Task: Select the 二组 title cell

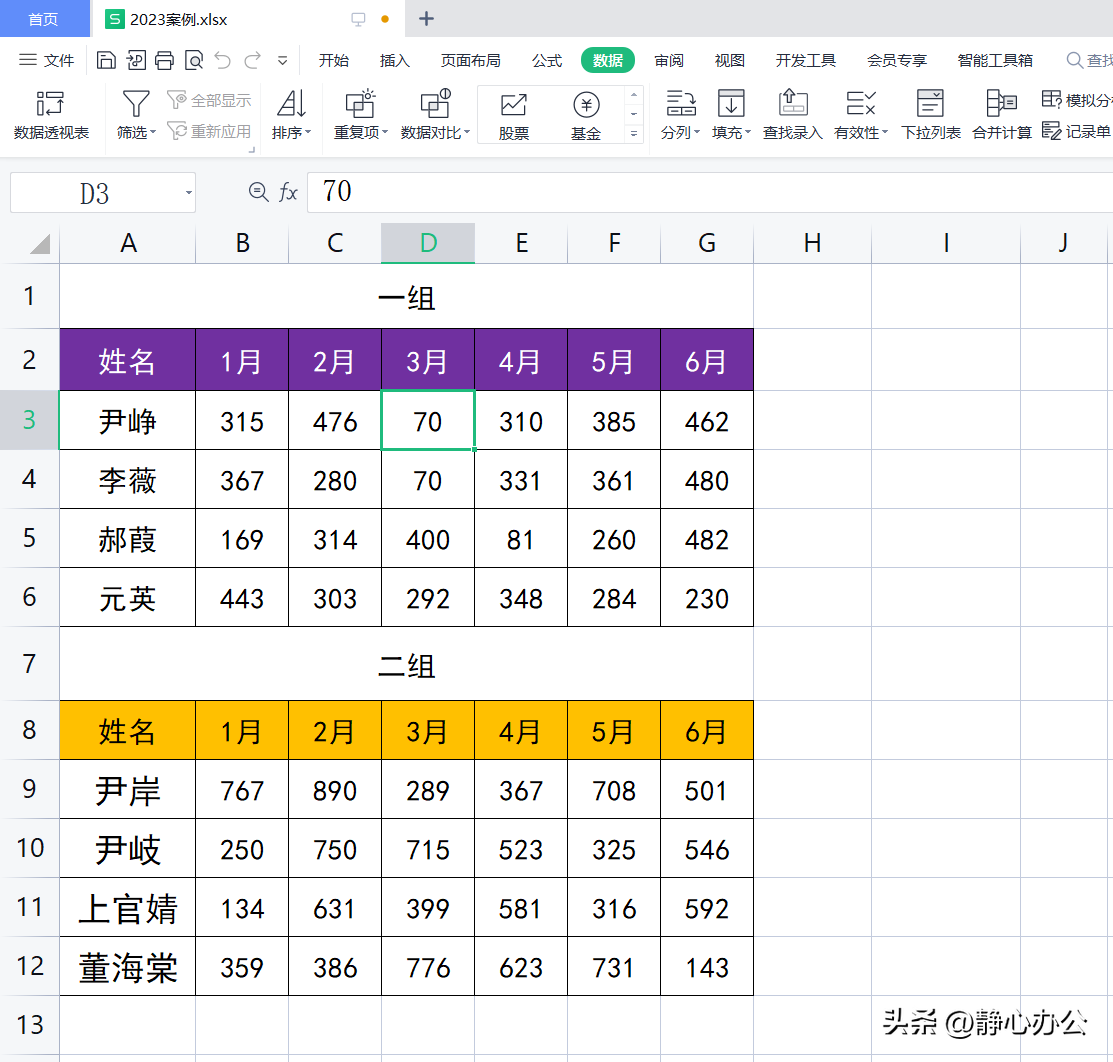Action: (x=407, y=664)
